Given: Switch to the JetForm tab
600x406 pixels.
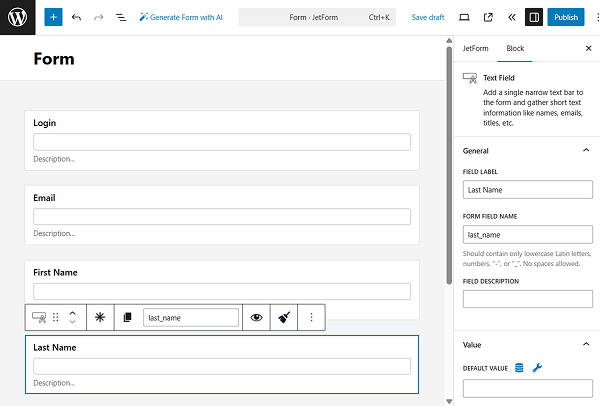Looking at the screenshot, I should pos(475,48).
